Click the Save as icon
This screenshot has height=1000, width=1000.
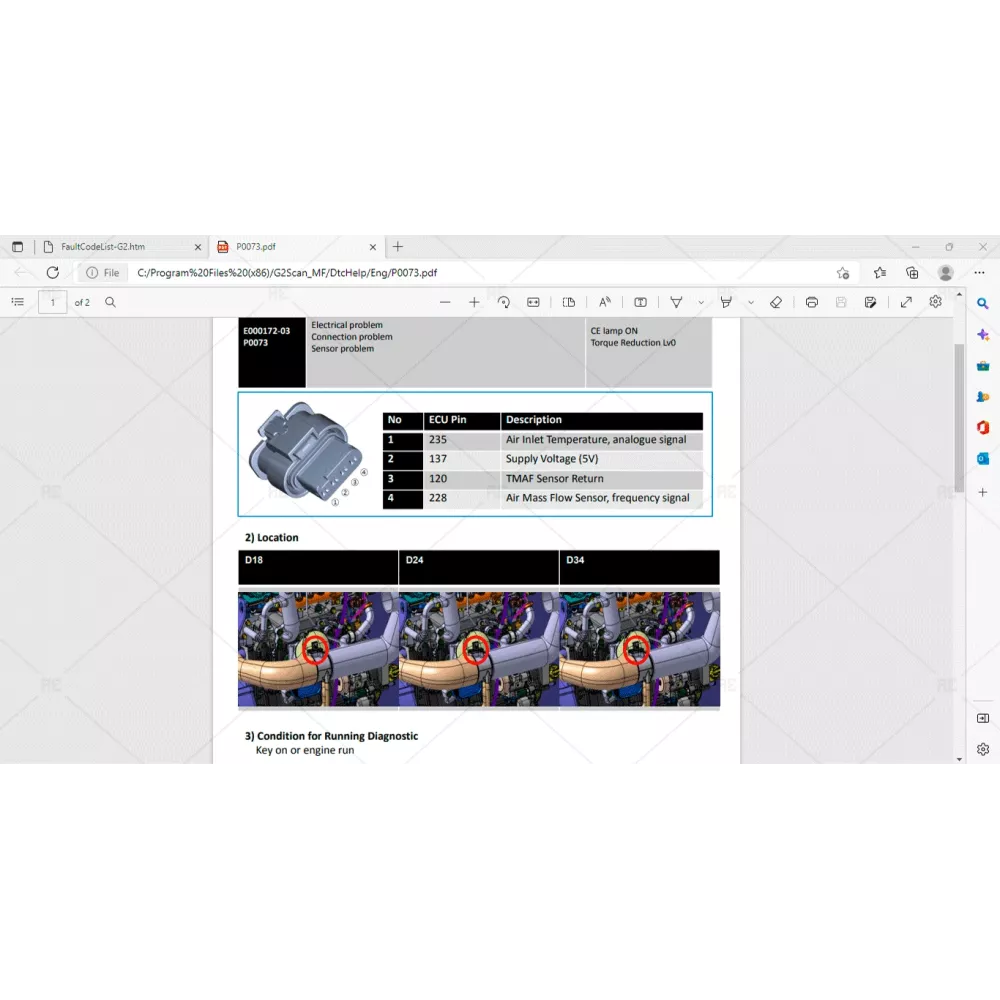pyautogui.click(x=870, y=302)
